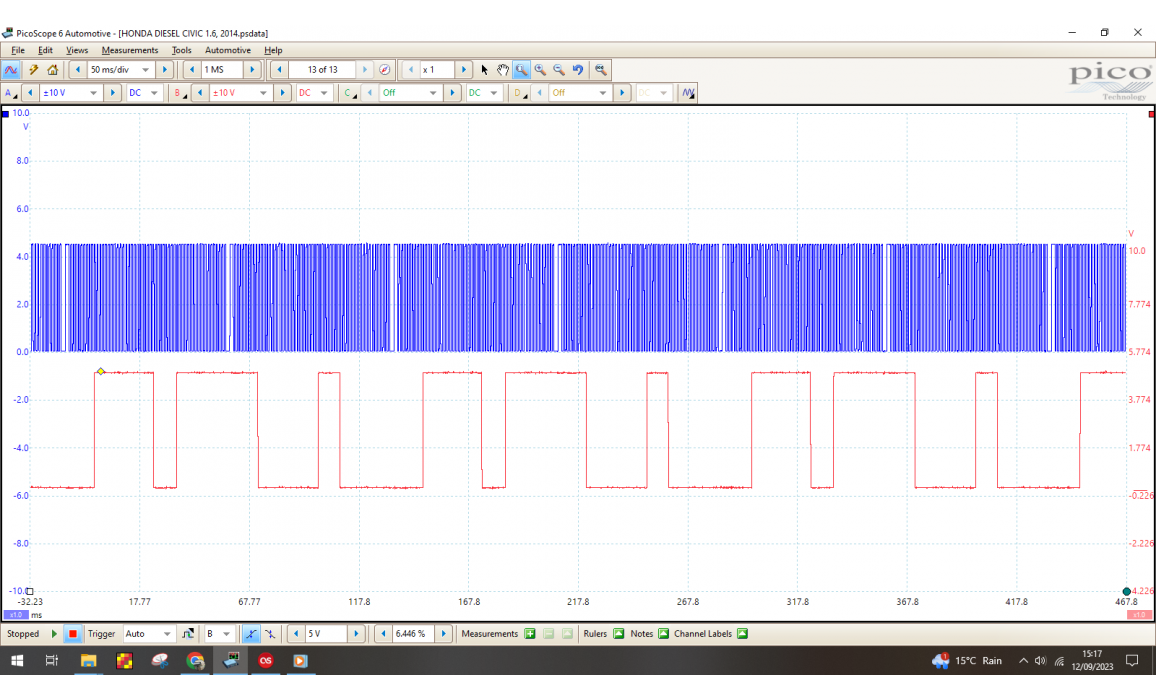The height and width of the screenshot is (700, 1156).
Task: Open the Measurements menu
Action: (129, 50)
